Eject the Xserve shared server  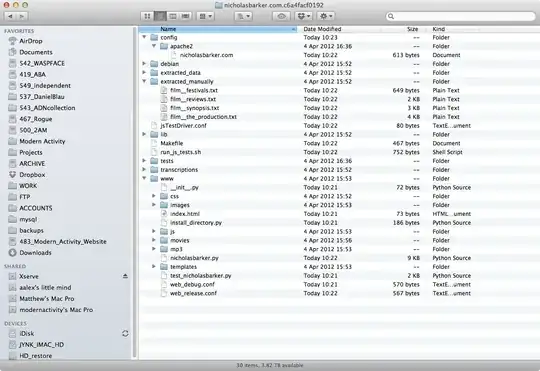click(125, 276)
